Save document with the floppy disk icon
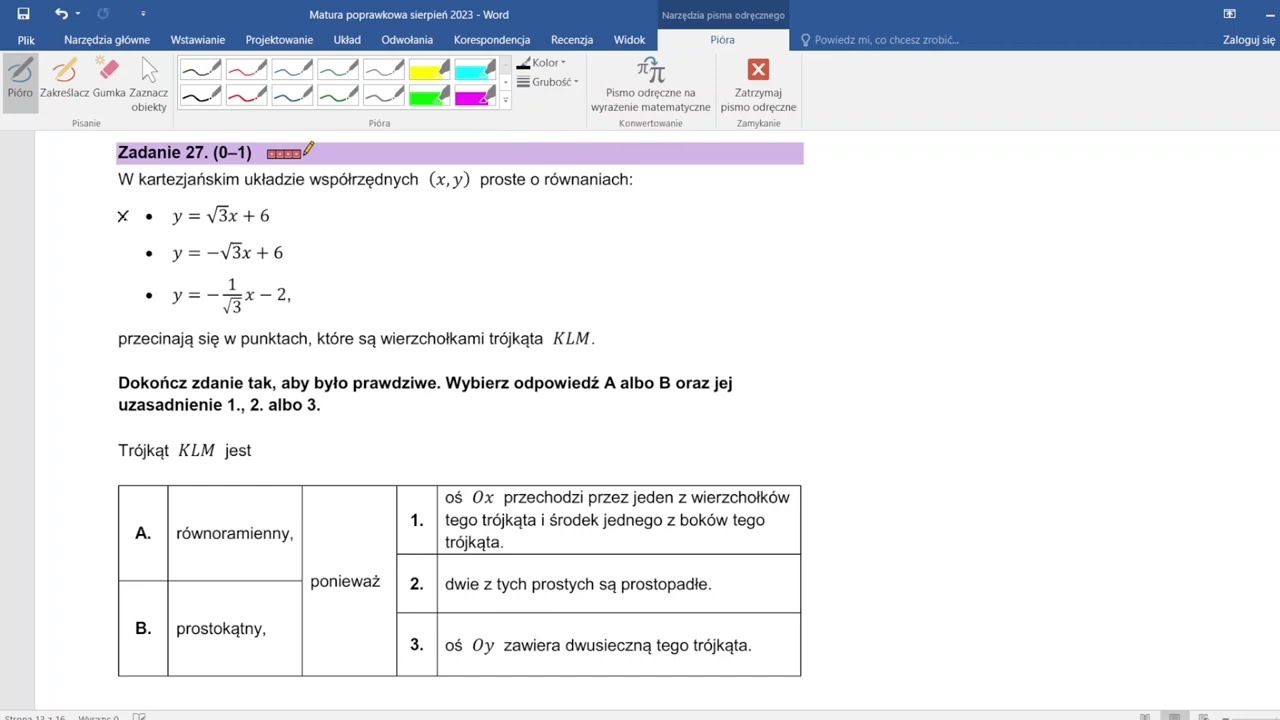Viewport: 1280px width, 720px height. pos(23,14)
